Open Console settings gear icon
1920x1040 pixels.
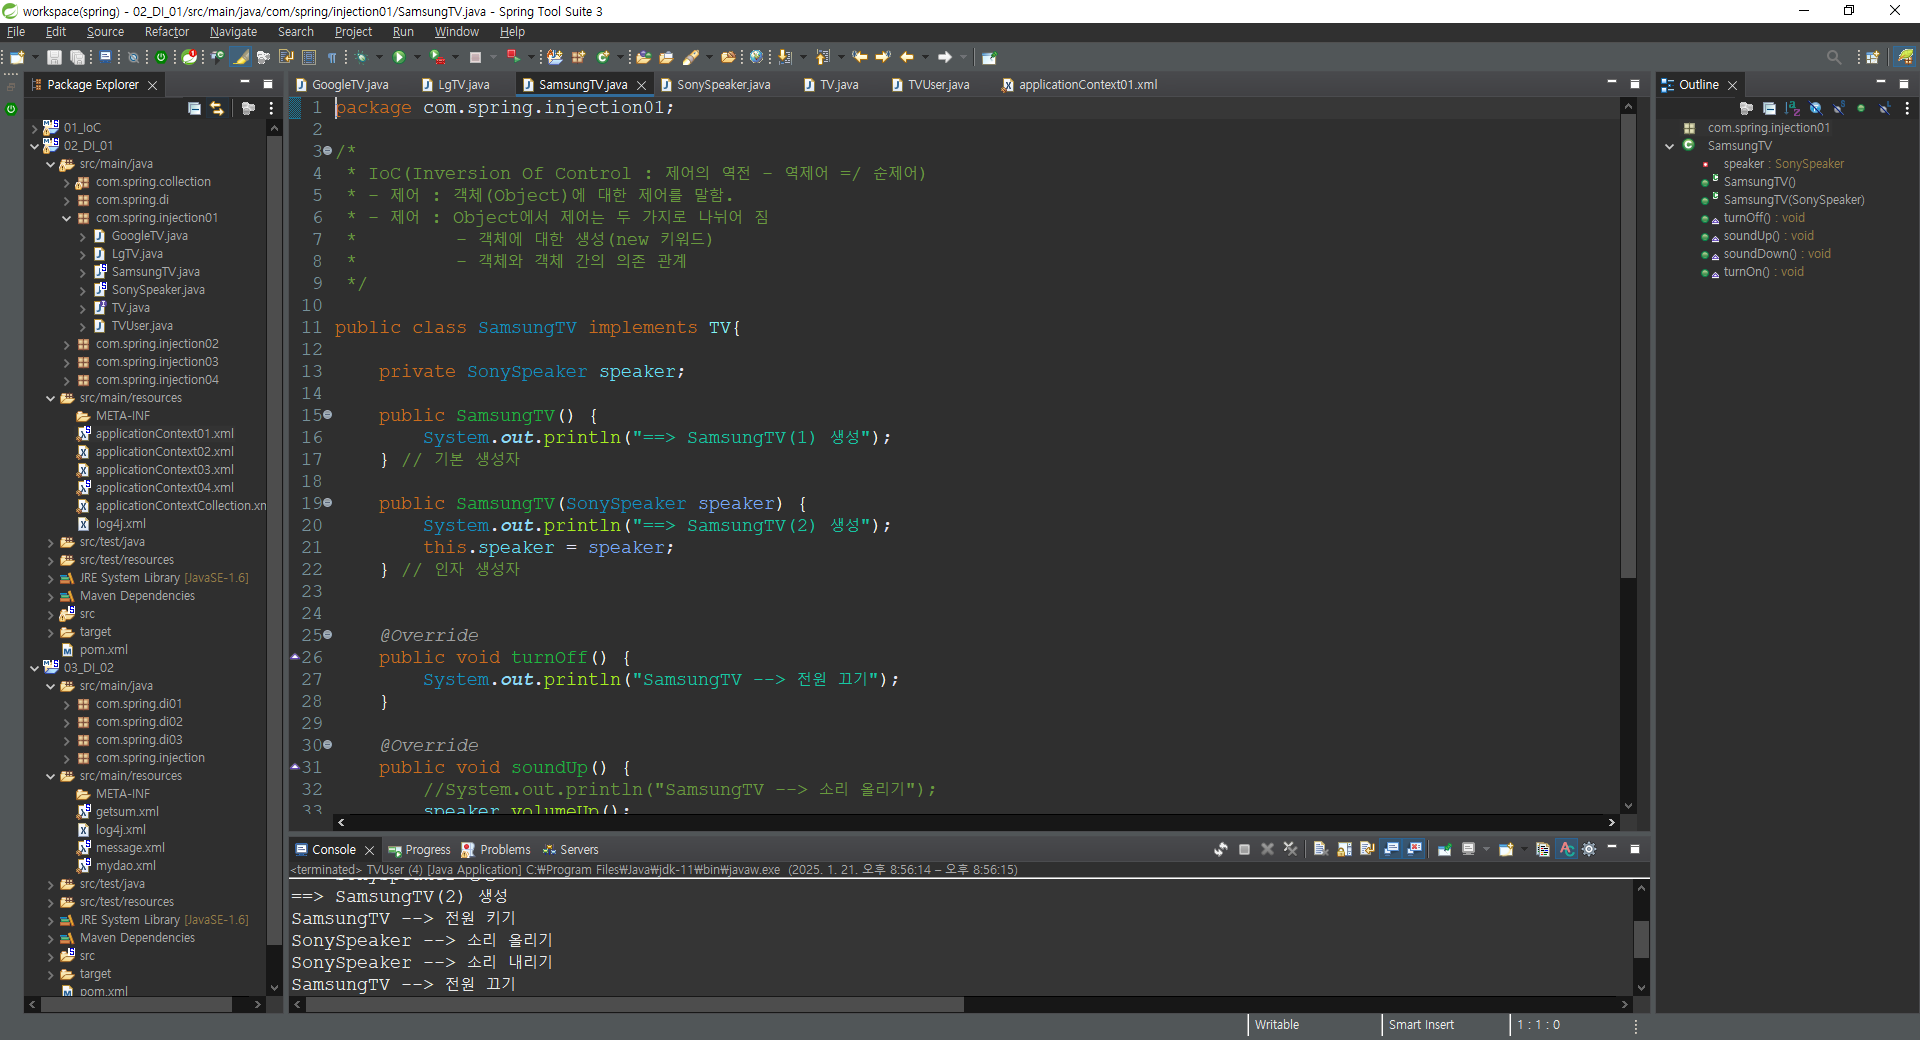click(x=1589, y=849)
